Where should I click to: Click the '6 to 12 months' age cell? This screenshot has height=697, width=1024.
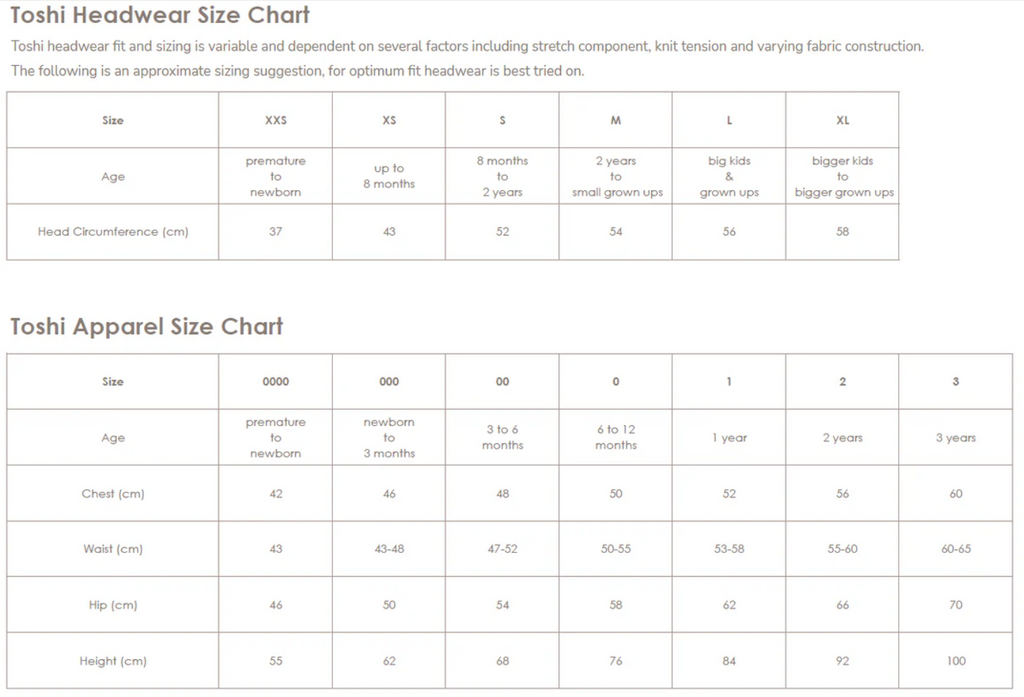click(x=616, y=438)
